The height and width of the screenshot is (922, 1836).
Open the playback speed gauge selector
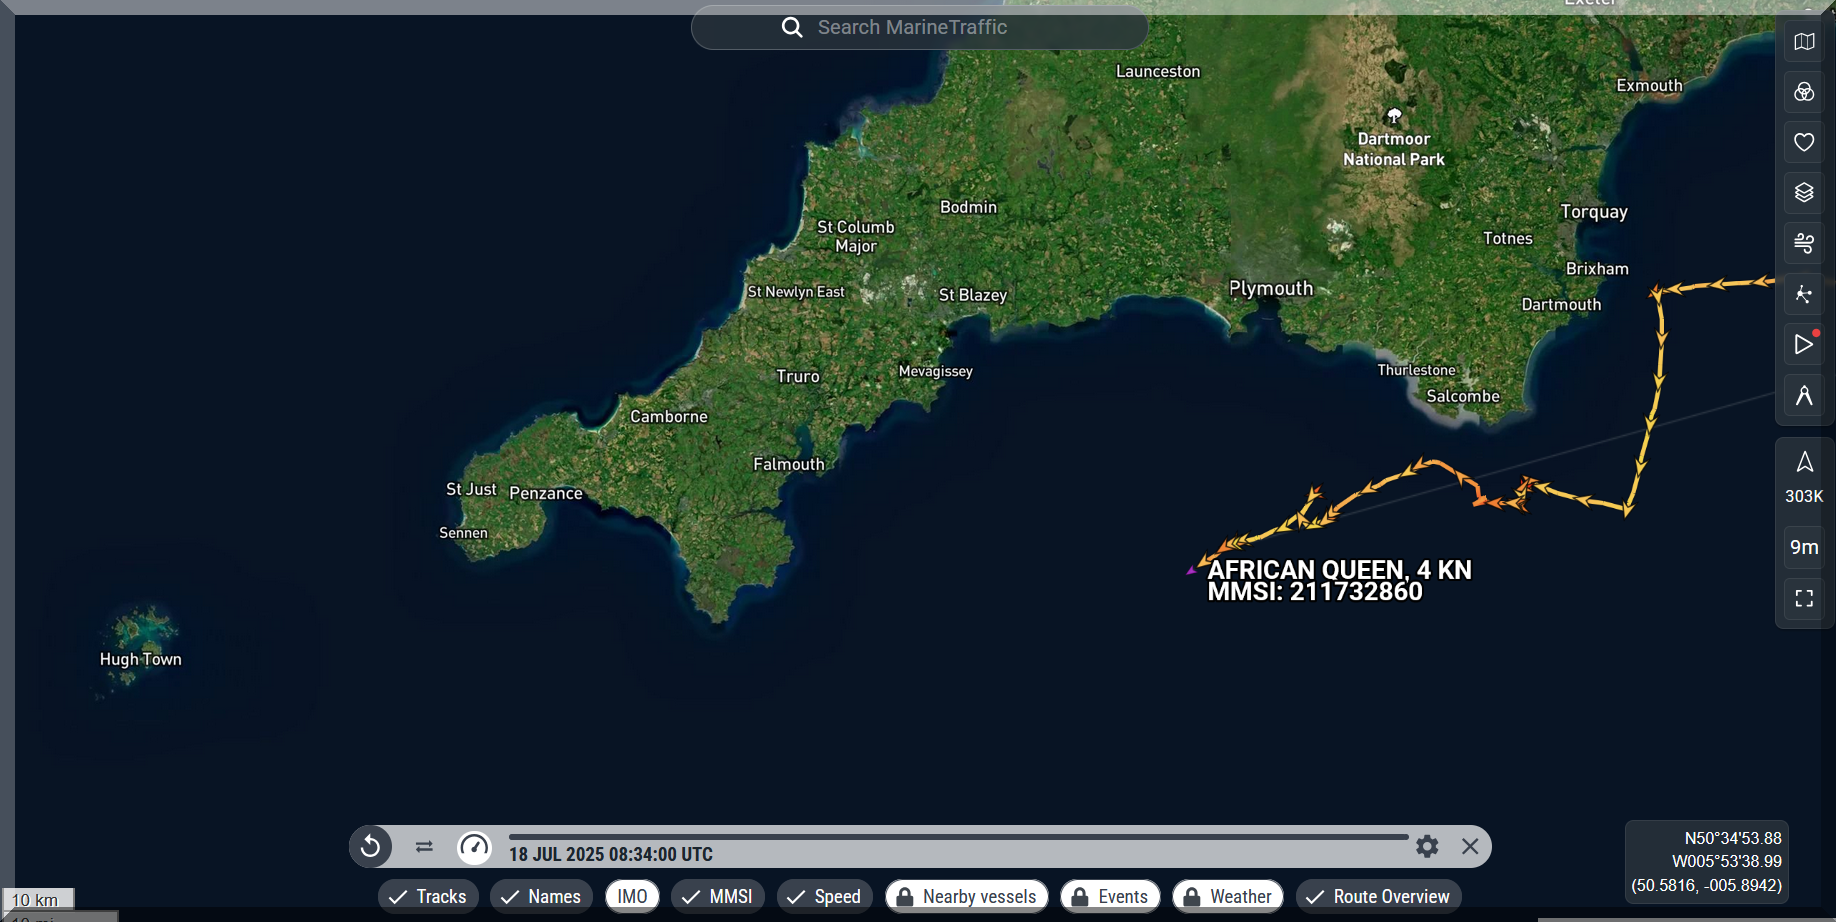point(474,847)
